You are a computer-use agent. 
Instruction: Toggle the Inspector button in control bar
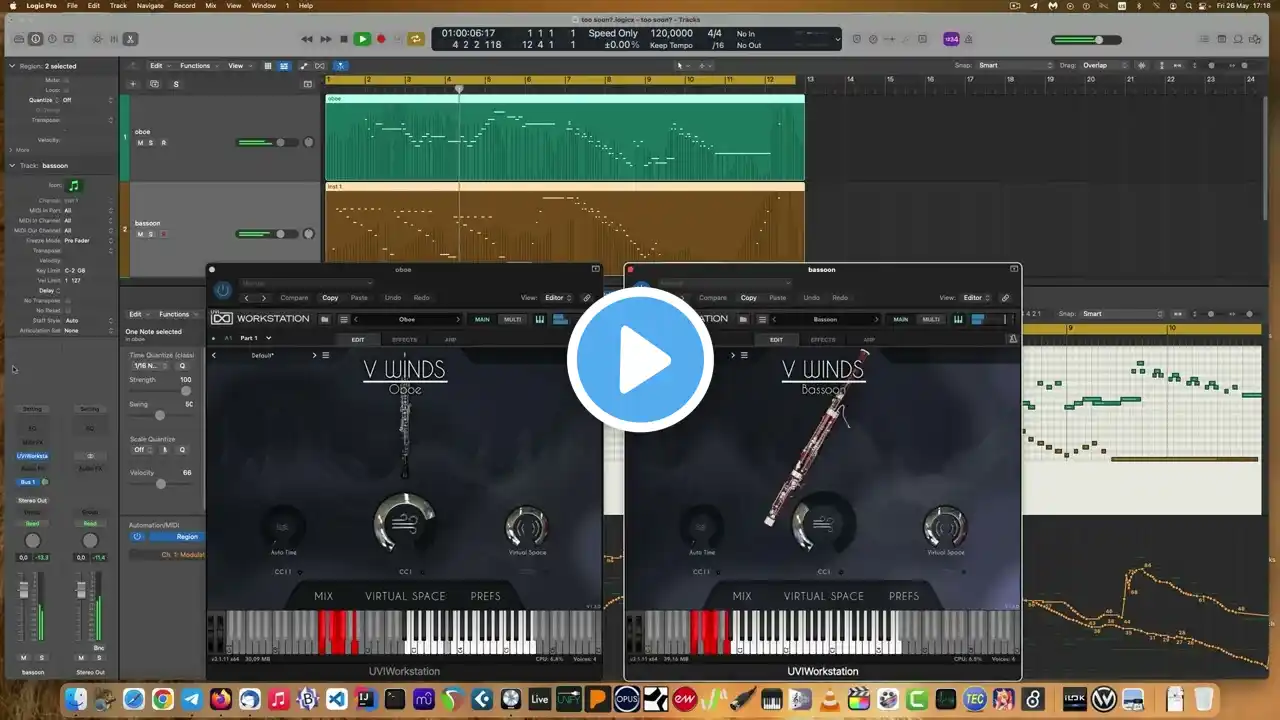(x=36, y=39)
